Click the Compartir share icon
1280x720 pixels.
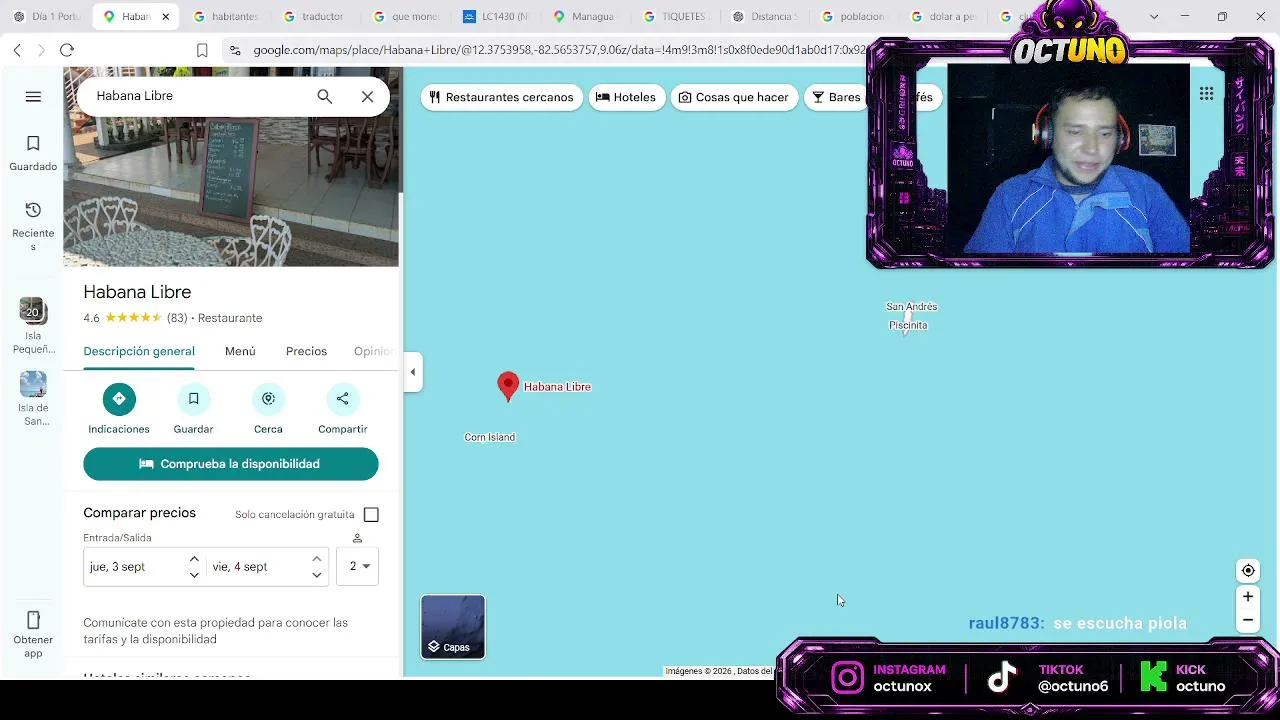tap(342, 399)
